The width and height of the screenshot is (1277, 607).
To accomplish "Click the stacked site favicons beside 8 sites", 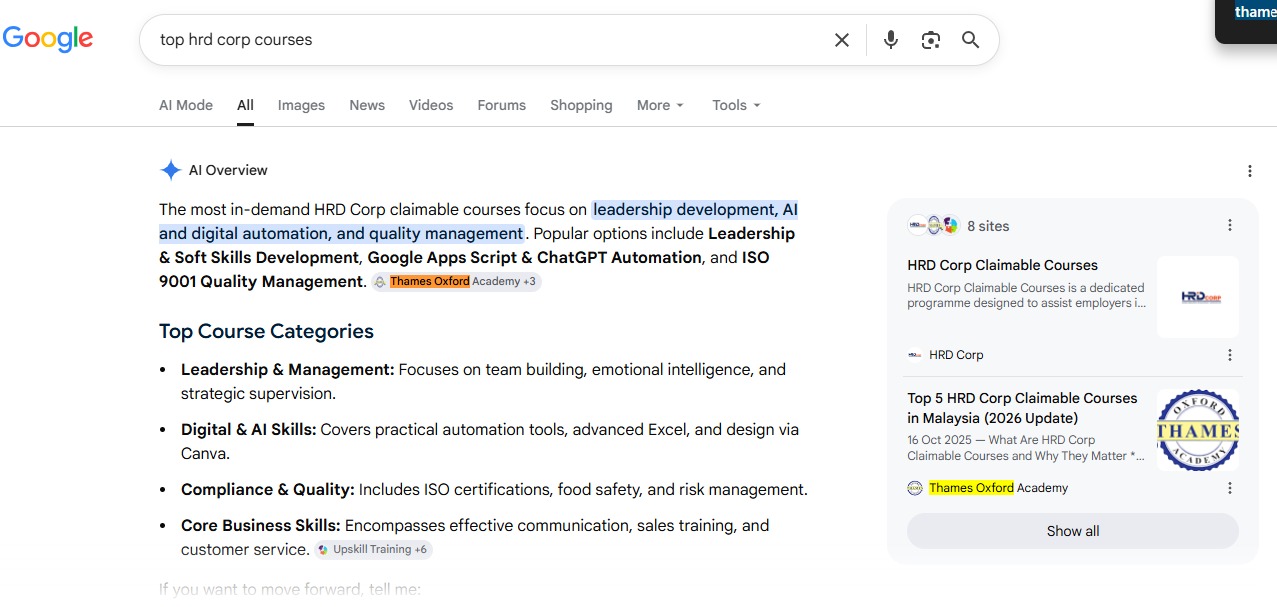I will point(933,226).
